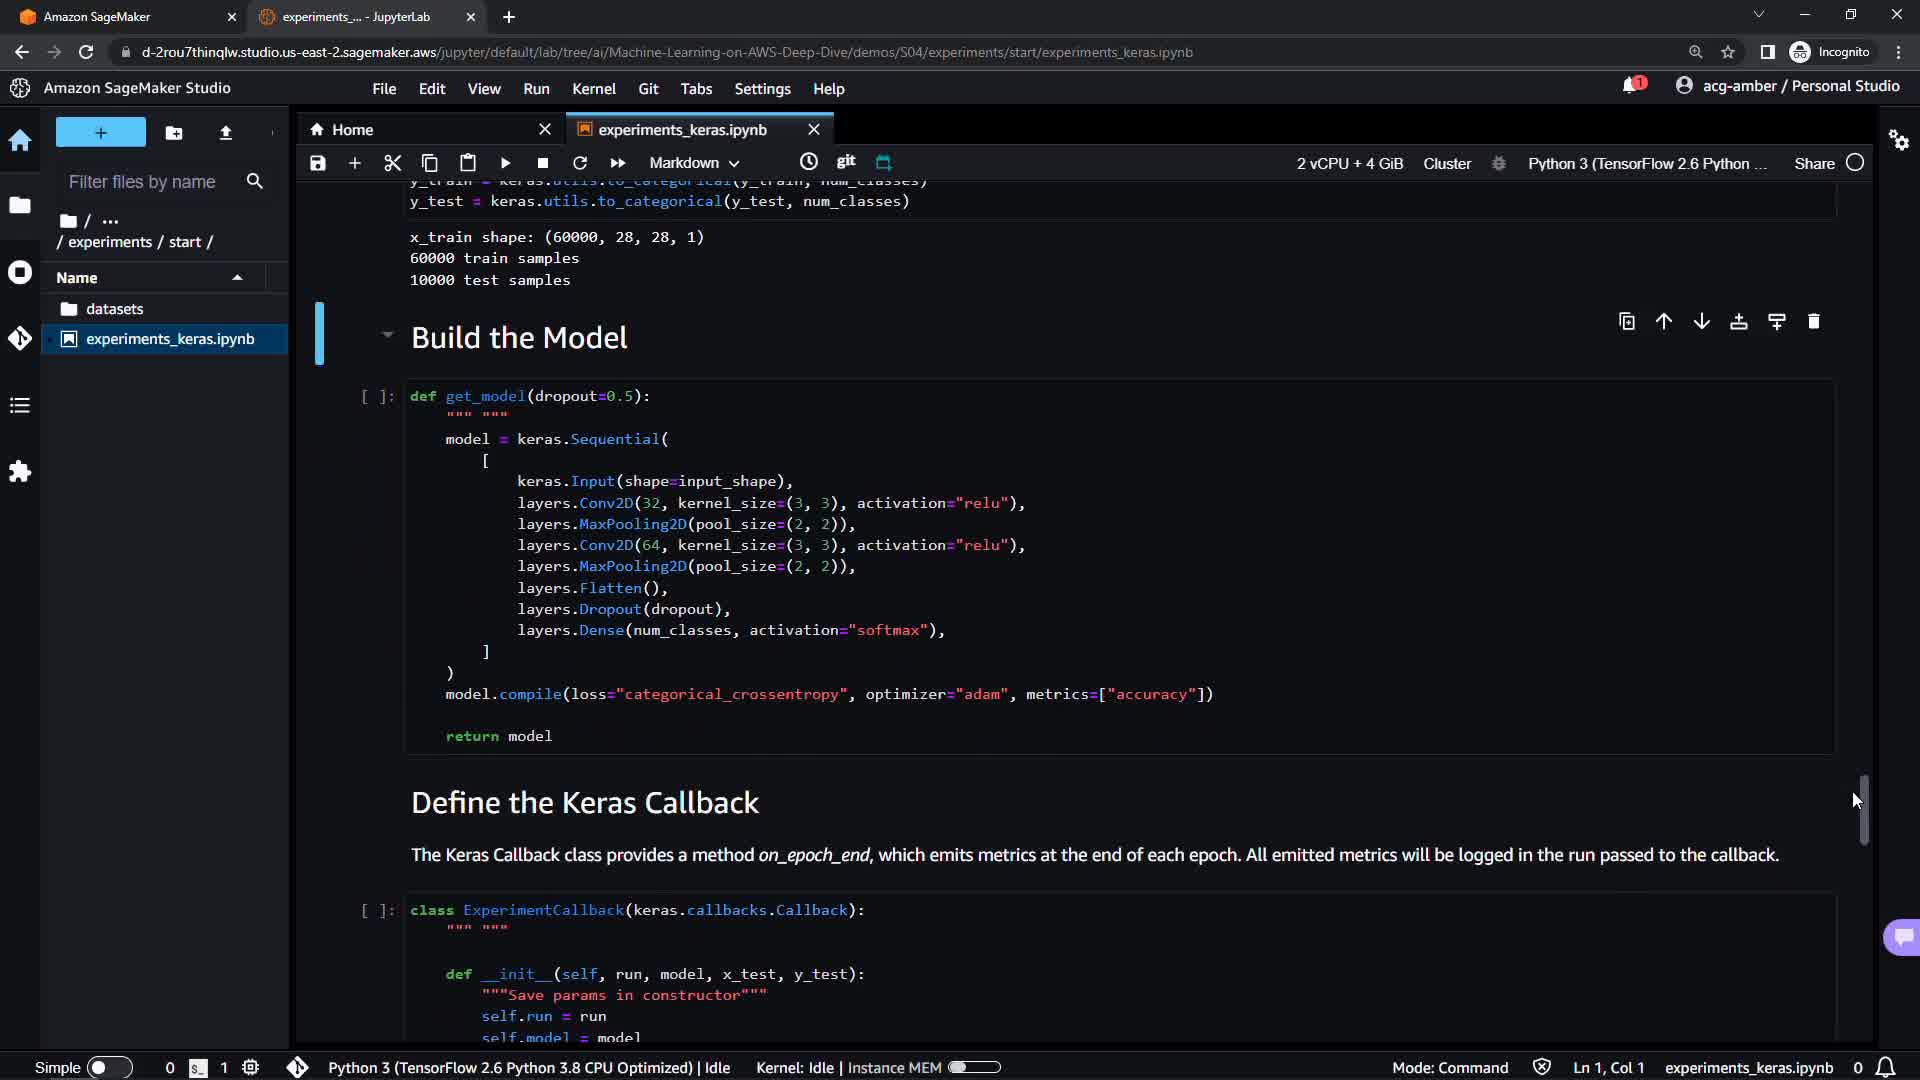The image size is (1920, 1080).
Task: Toggle the Instance MEM switch in status bar
Action: 973,1067
